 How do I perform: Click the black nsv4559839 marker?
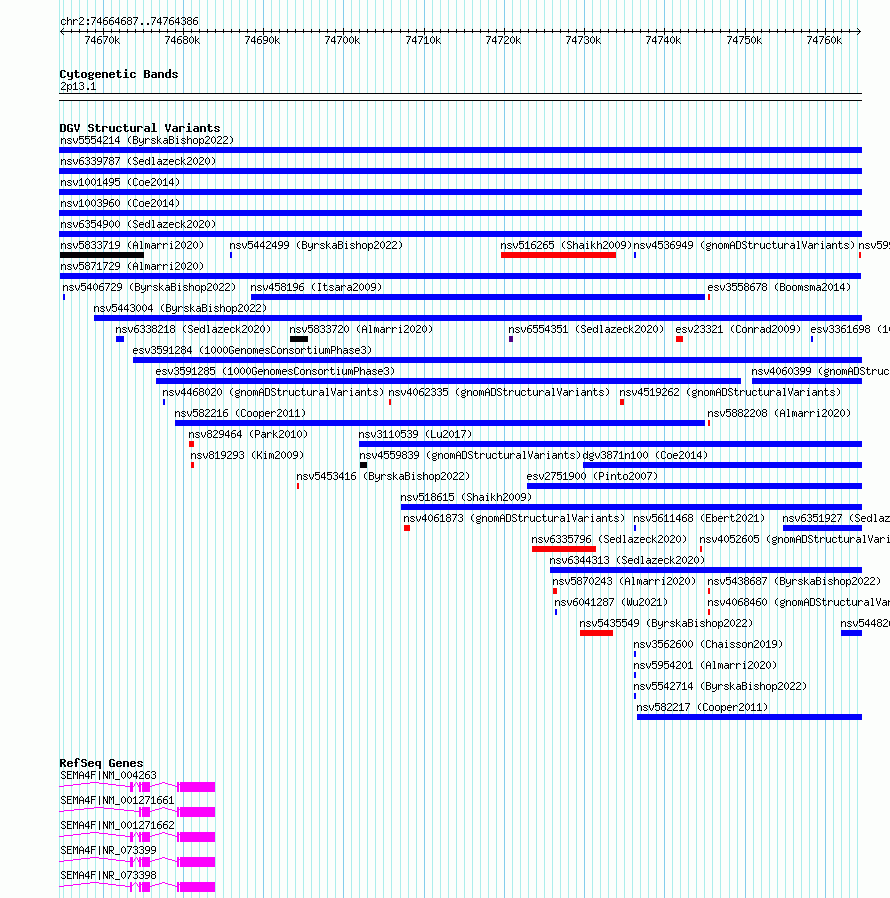pyautogui.click(x=363, y=465)
